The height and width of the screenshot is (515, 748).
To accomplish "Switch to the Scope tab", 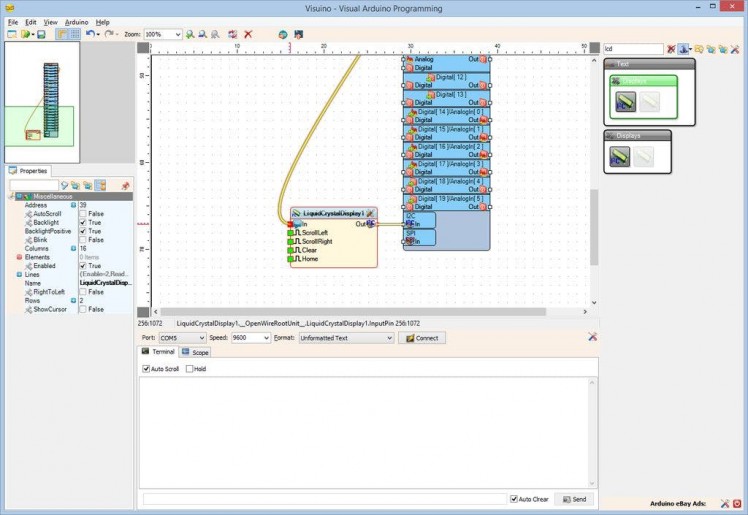I will pyautogui.click(x=195, y=353).
